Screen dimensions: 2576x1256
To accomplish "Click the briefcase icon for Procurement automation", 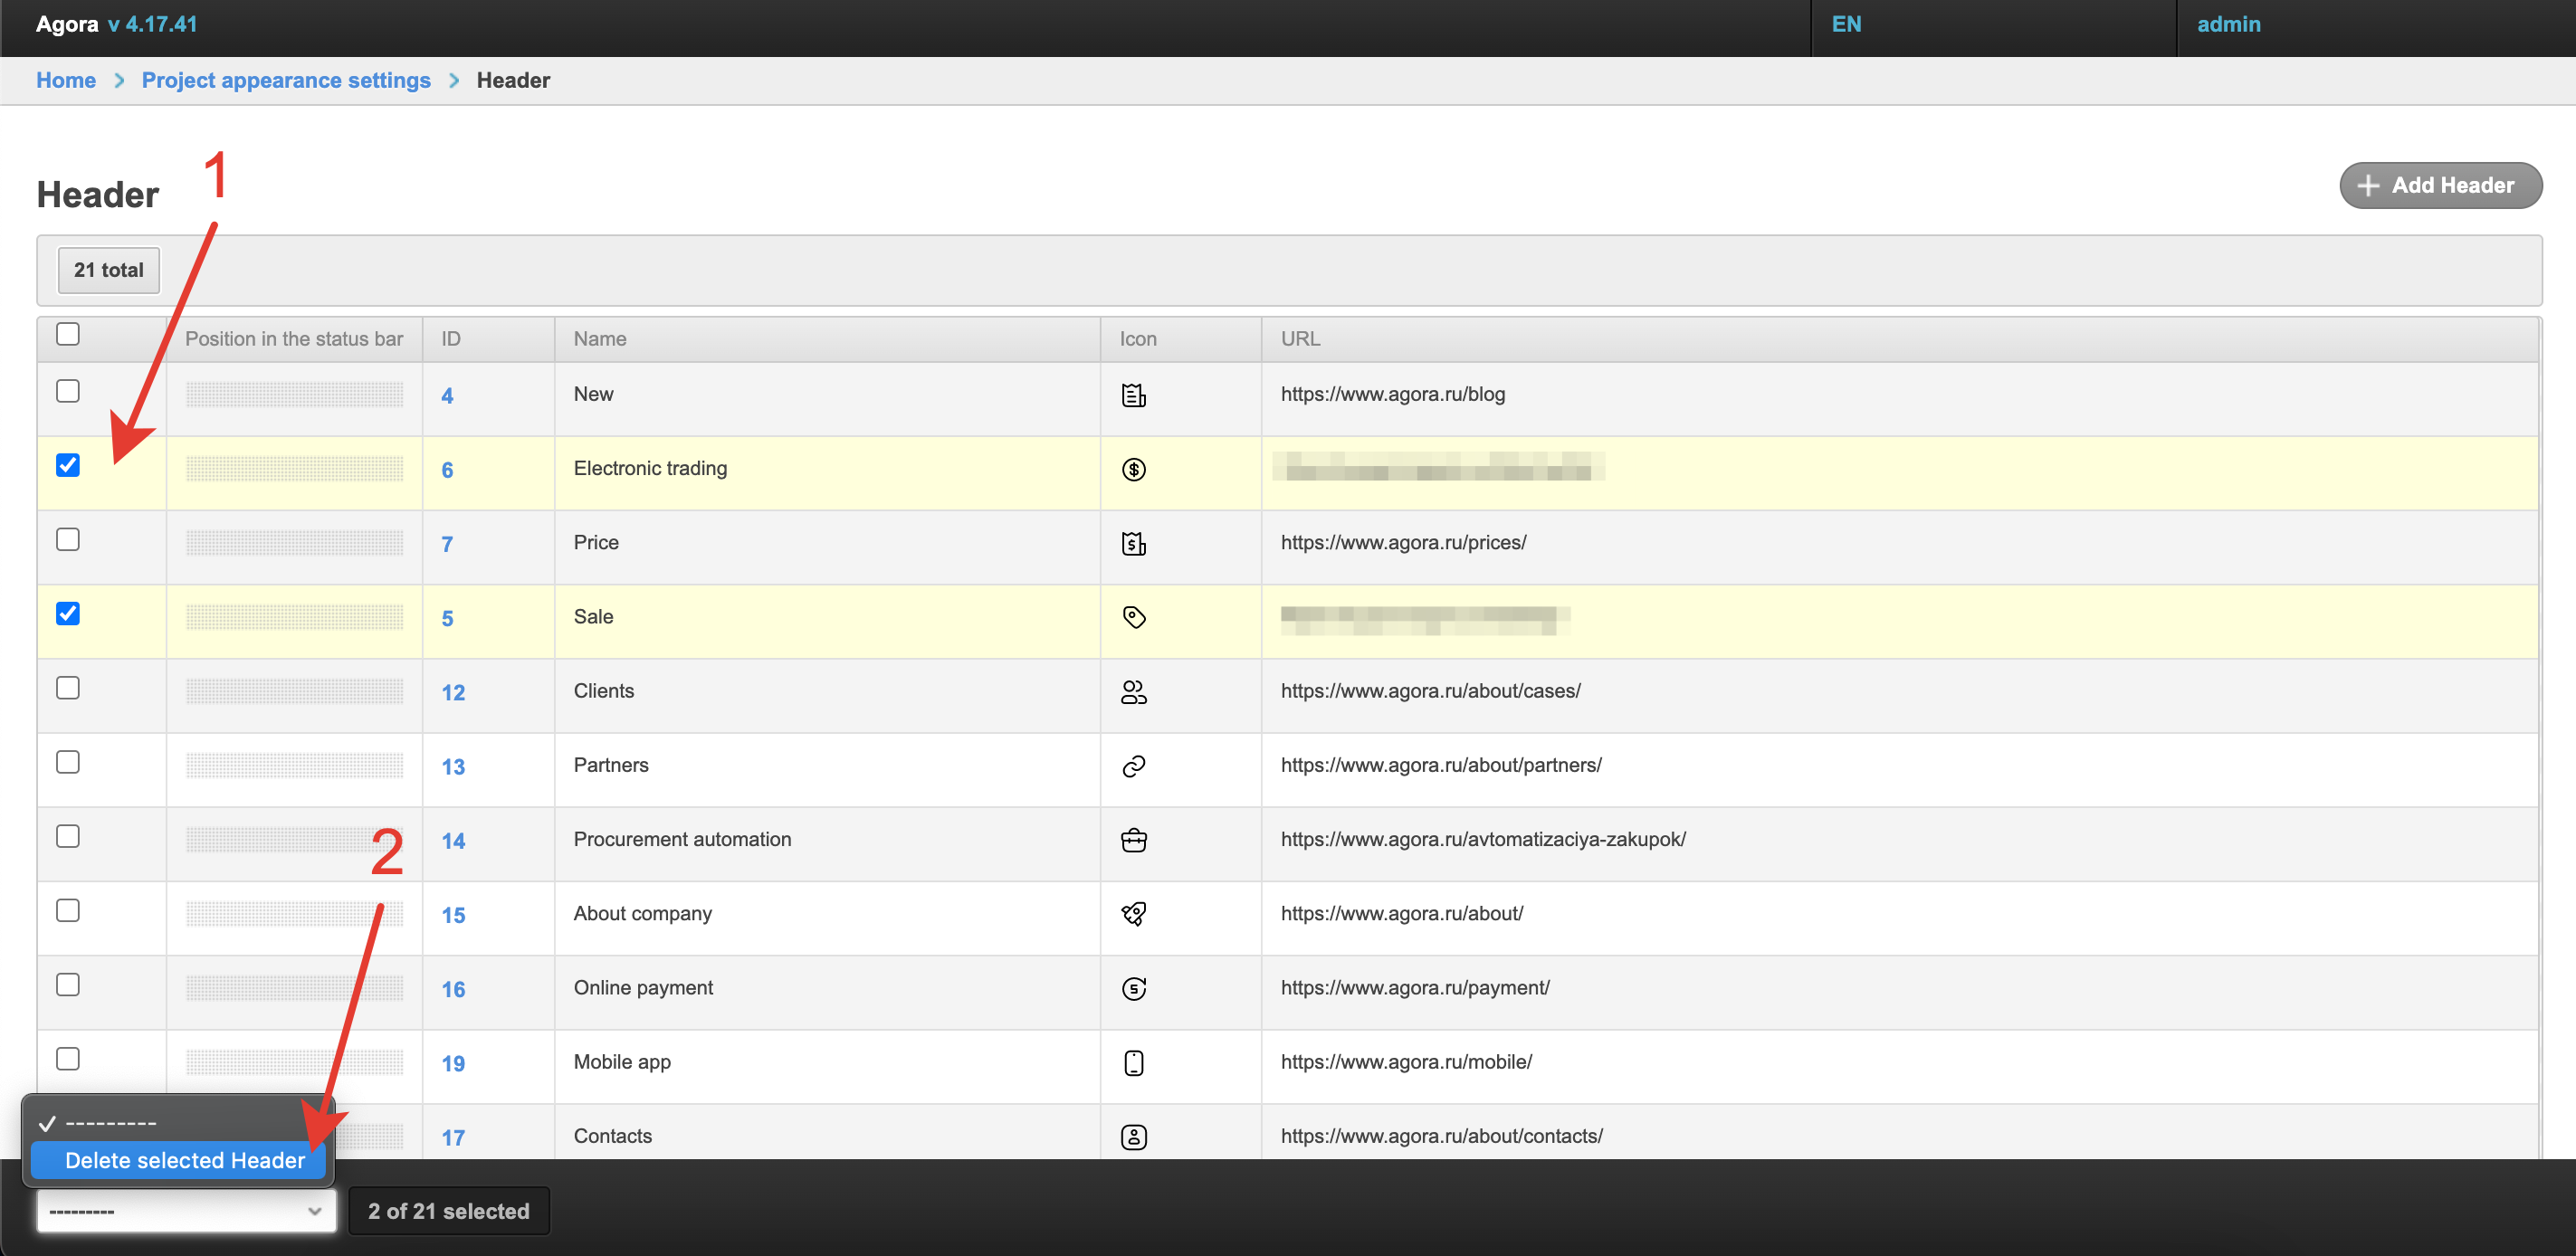I will pos(1133,840).
